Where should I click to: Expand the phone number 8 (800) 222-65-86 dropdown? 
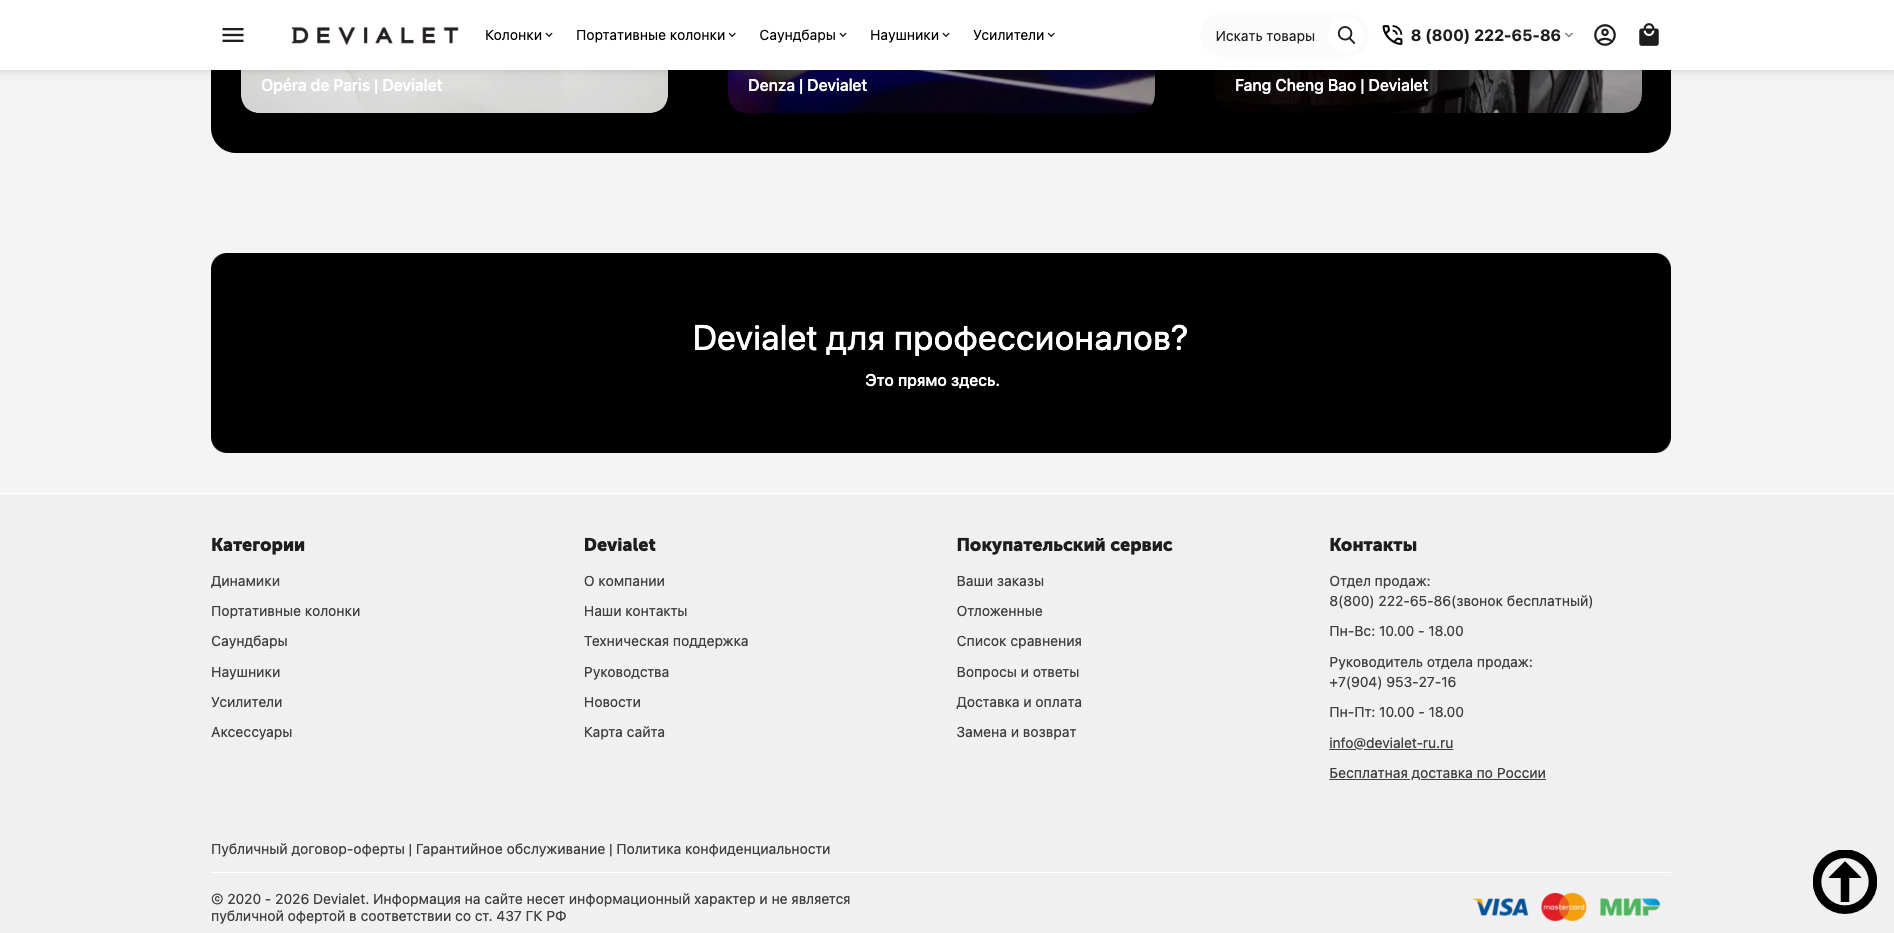[1492, 35]
